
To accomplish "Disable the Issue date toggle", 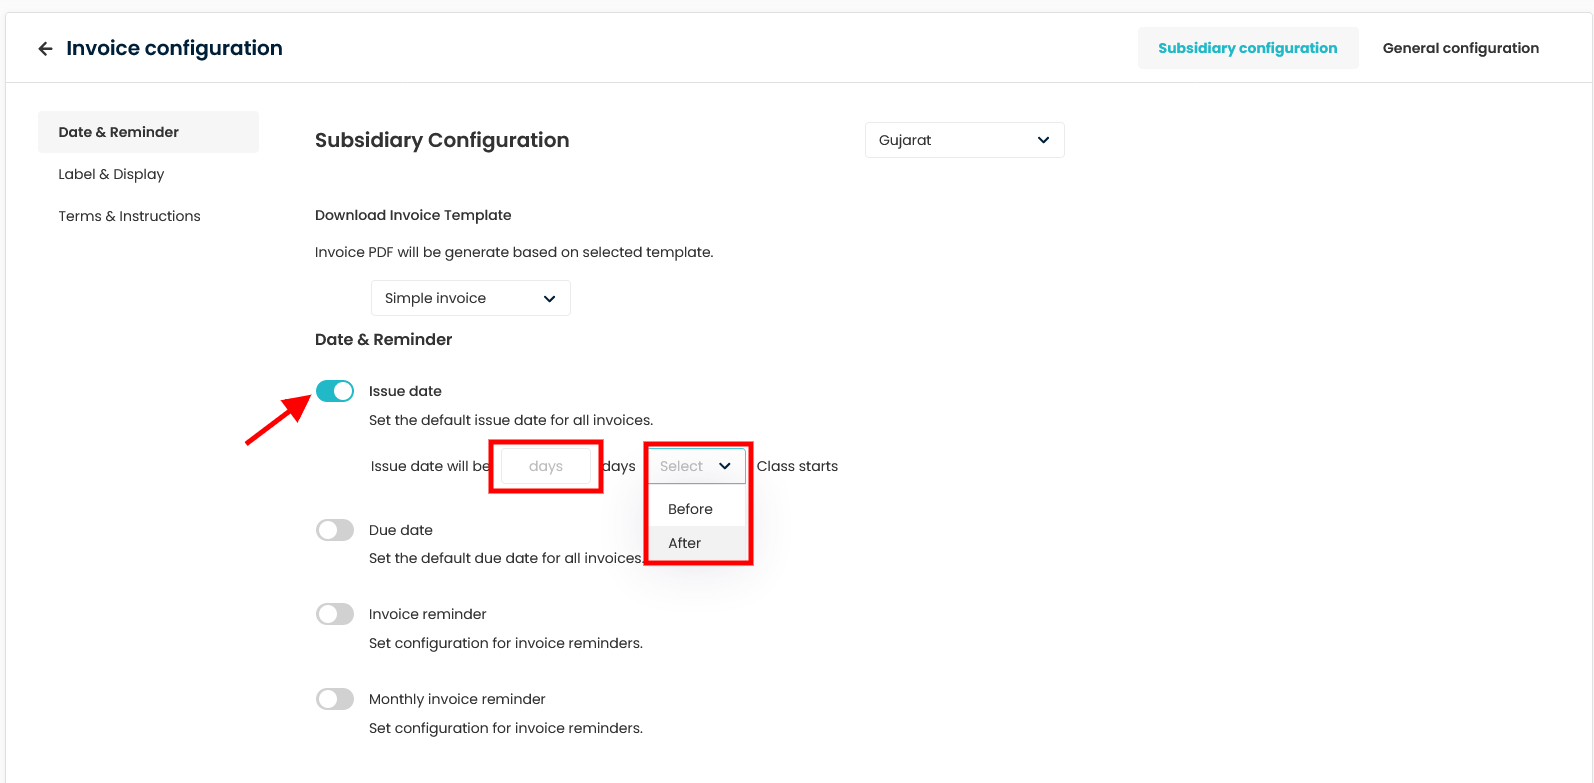I will 335,391.
